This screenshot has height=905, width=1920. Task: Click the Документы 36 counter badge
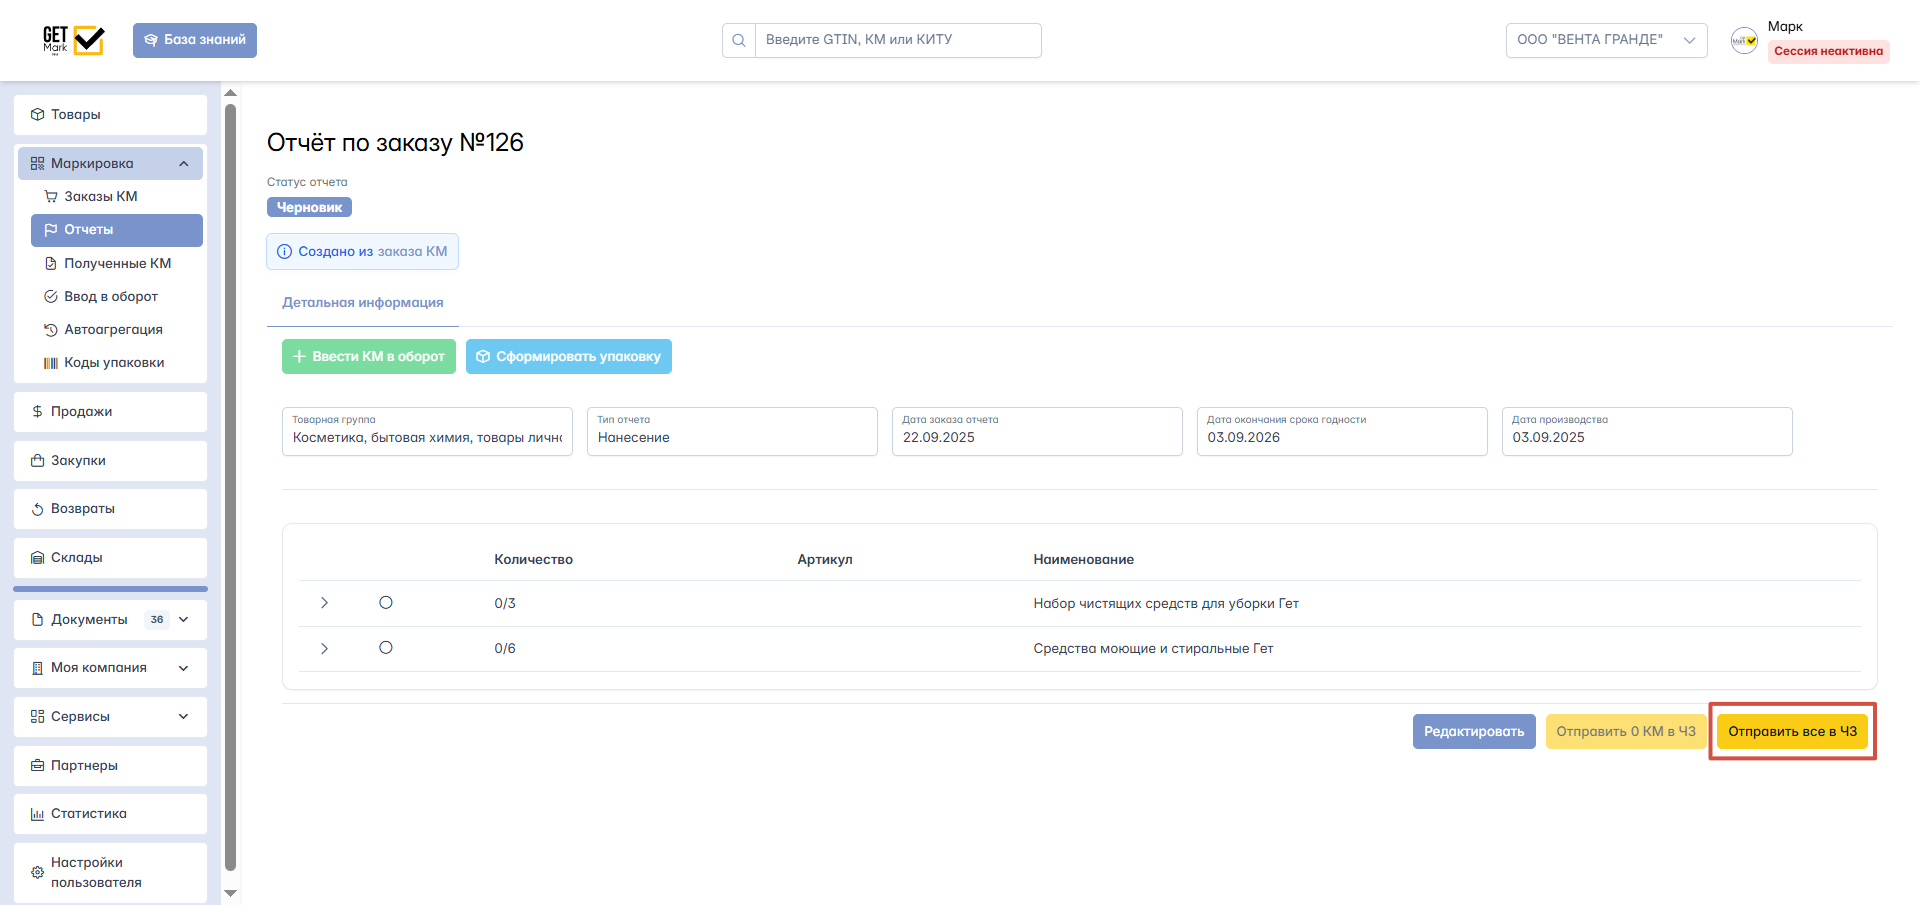tap(157, 620)
